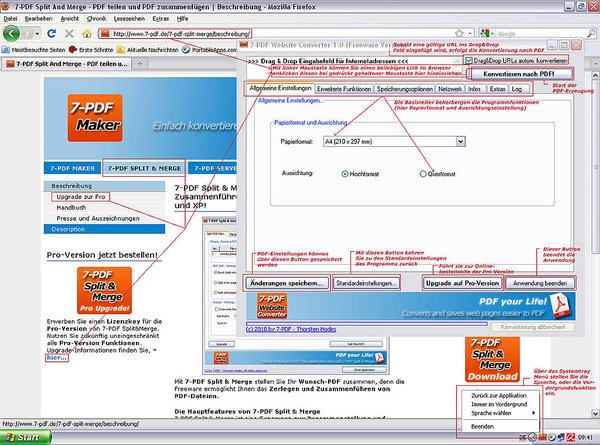Click the Firefox forward arrow button
The height and width of the screenshot is (445, 600).
pos(27,34)
